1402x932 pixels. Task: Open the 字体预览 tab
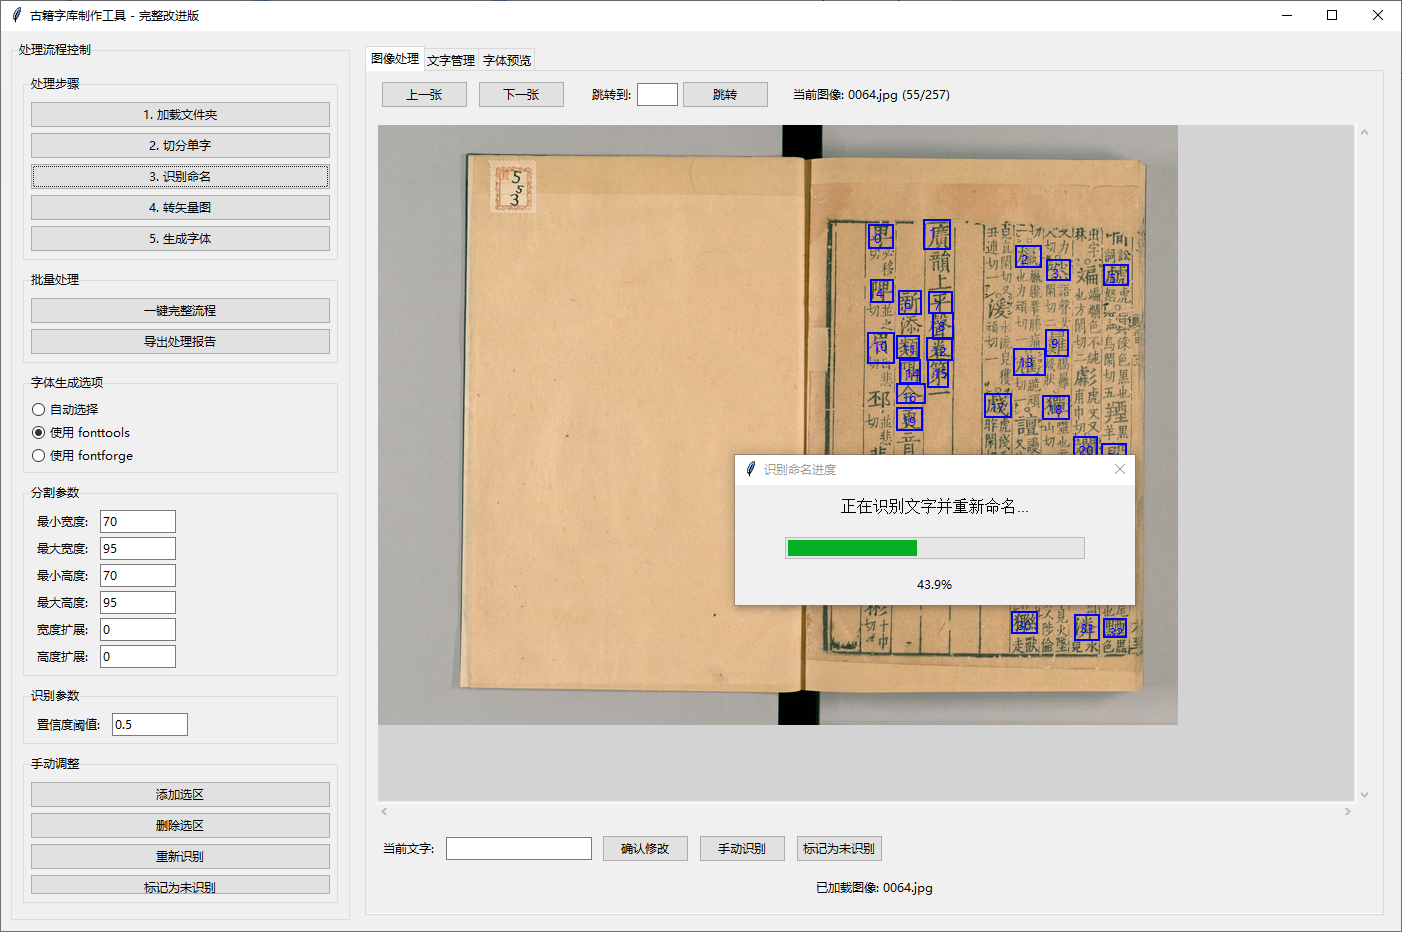pos(506,59)
